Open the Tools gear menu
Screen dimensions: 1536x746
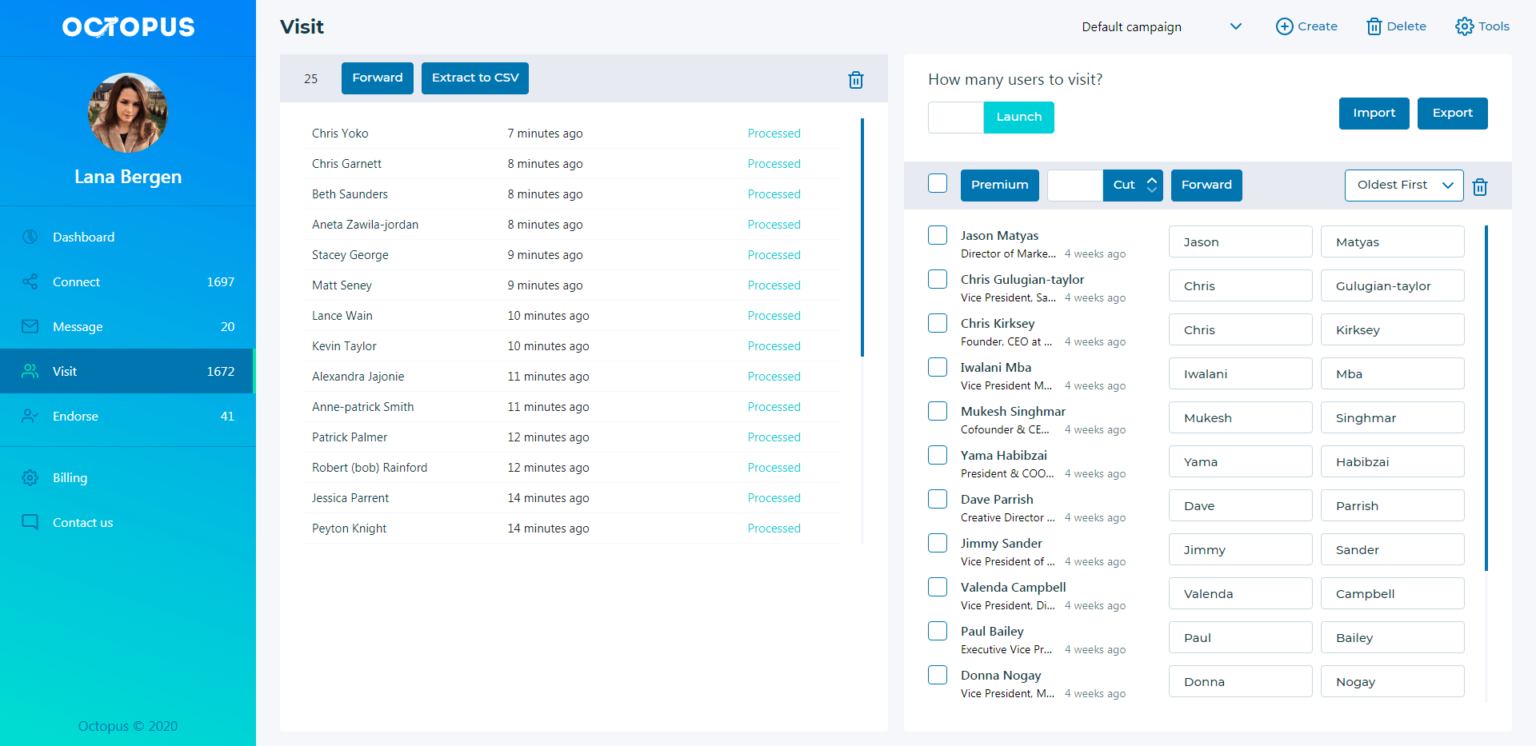coord(1481,26)
